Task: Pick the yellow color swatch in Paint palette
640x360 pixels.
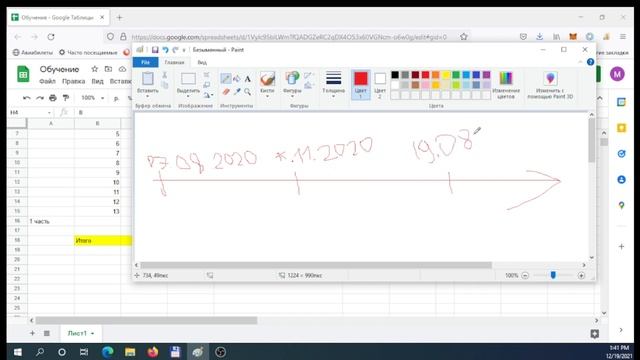Action: click(x=446, y=75)
